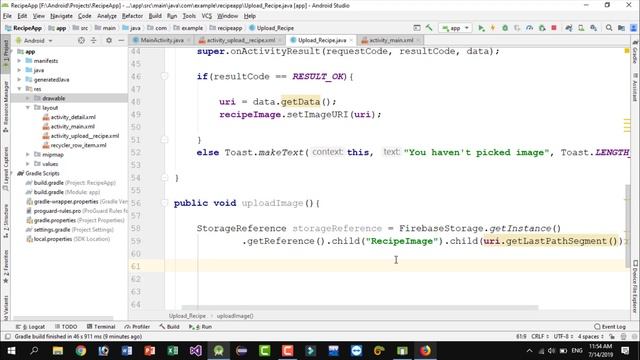
Task: Click the Make Project hammer icon
Action: 429,28
